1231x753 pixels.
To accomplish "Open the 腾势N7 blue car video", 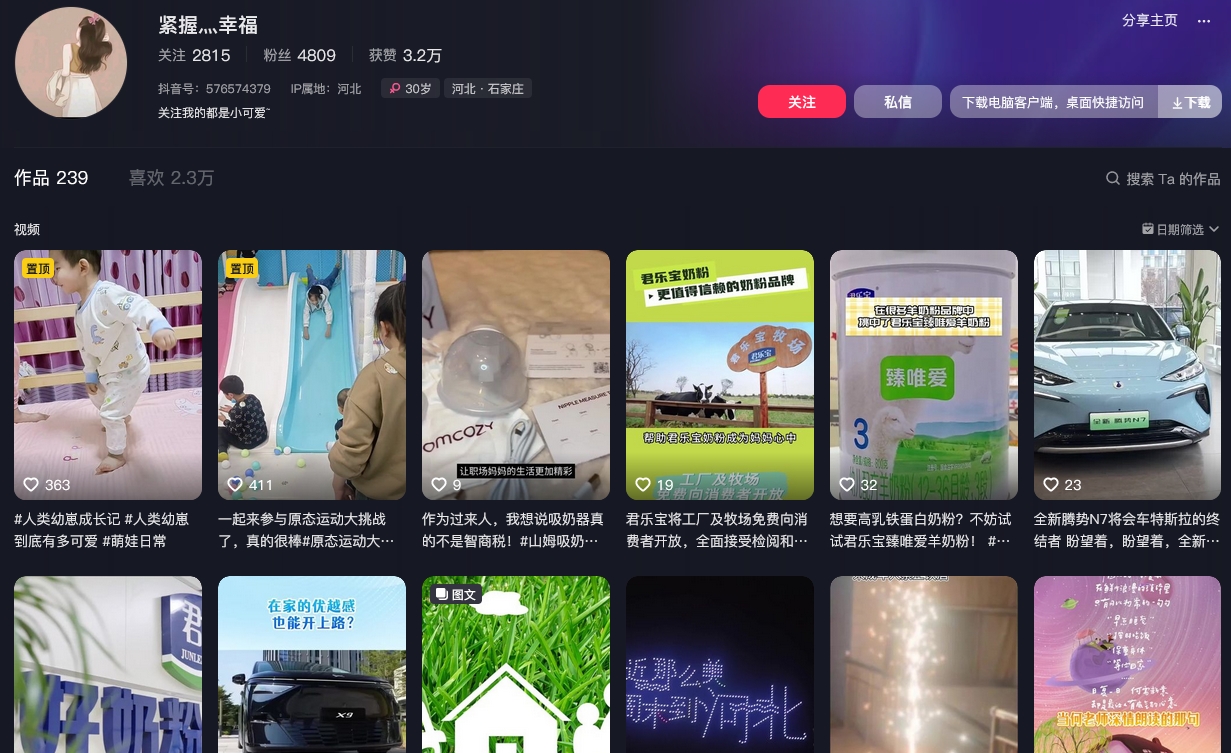I will (1128, 375).
